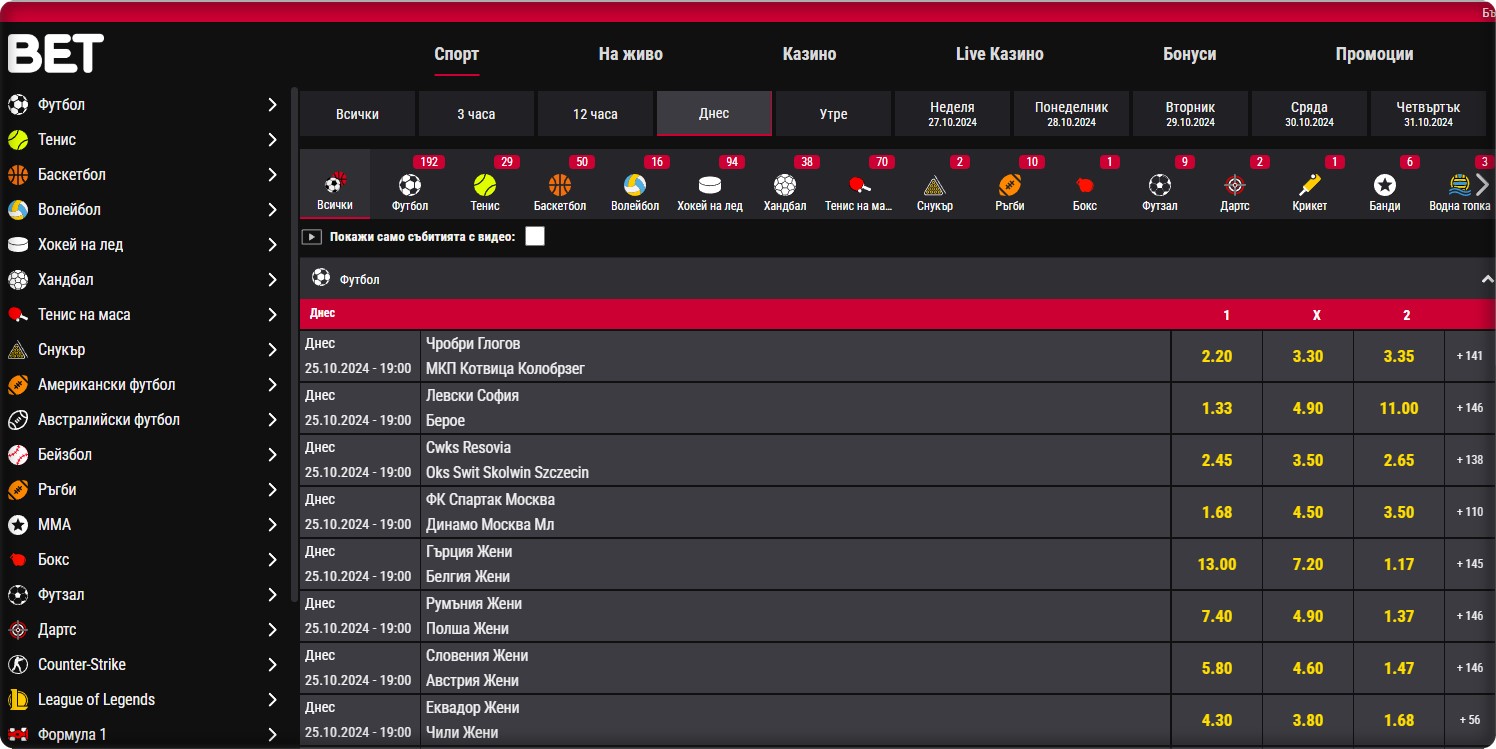Screen dimensions: 1496x749
Task: Open the Казино tab
Action: pyautogui.click(x=809, y=55)
